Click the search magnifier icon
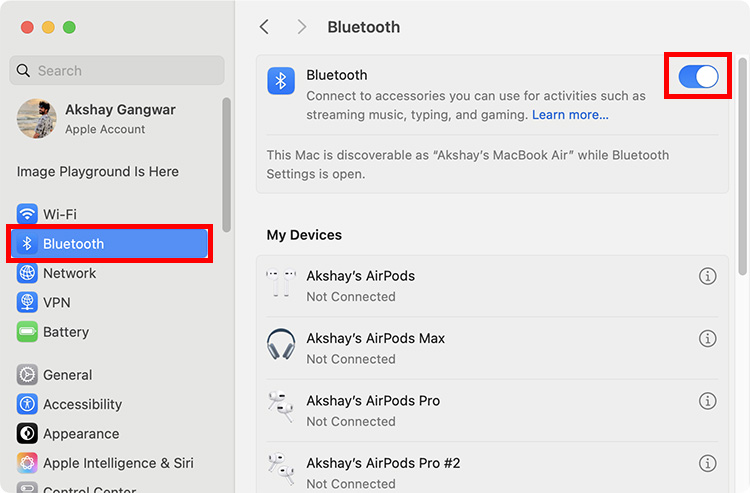Screen dimensions: 750x493 point(23,70)
